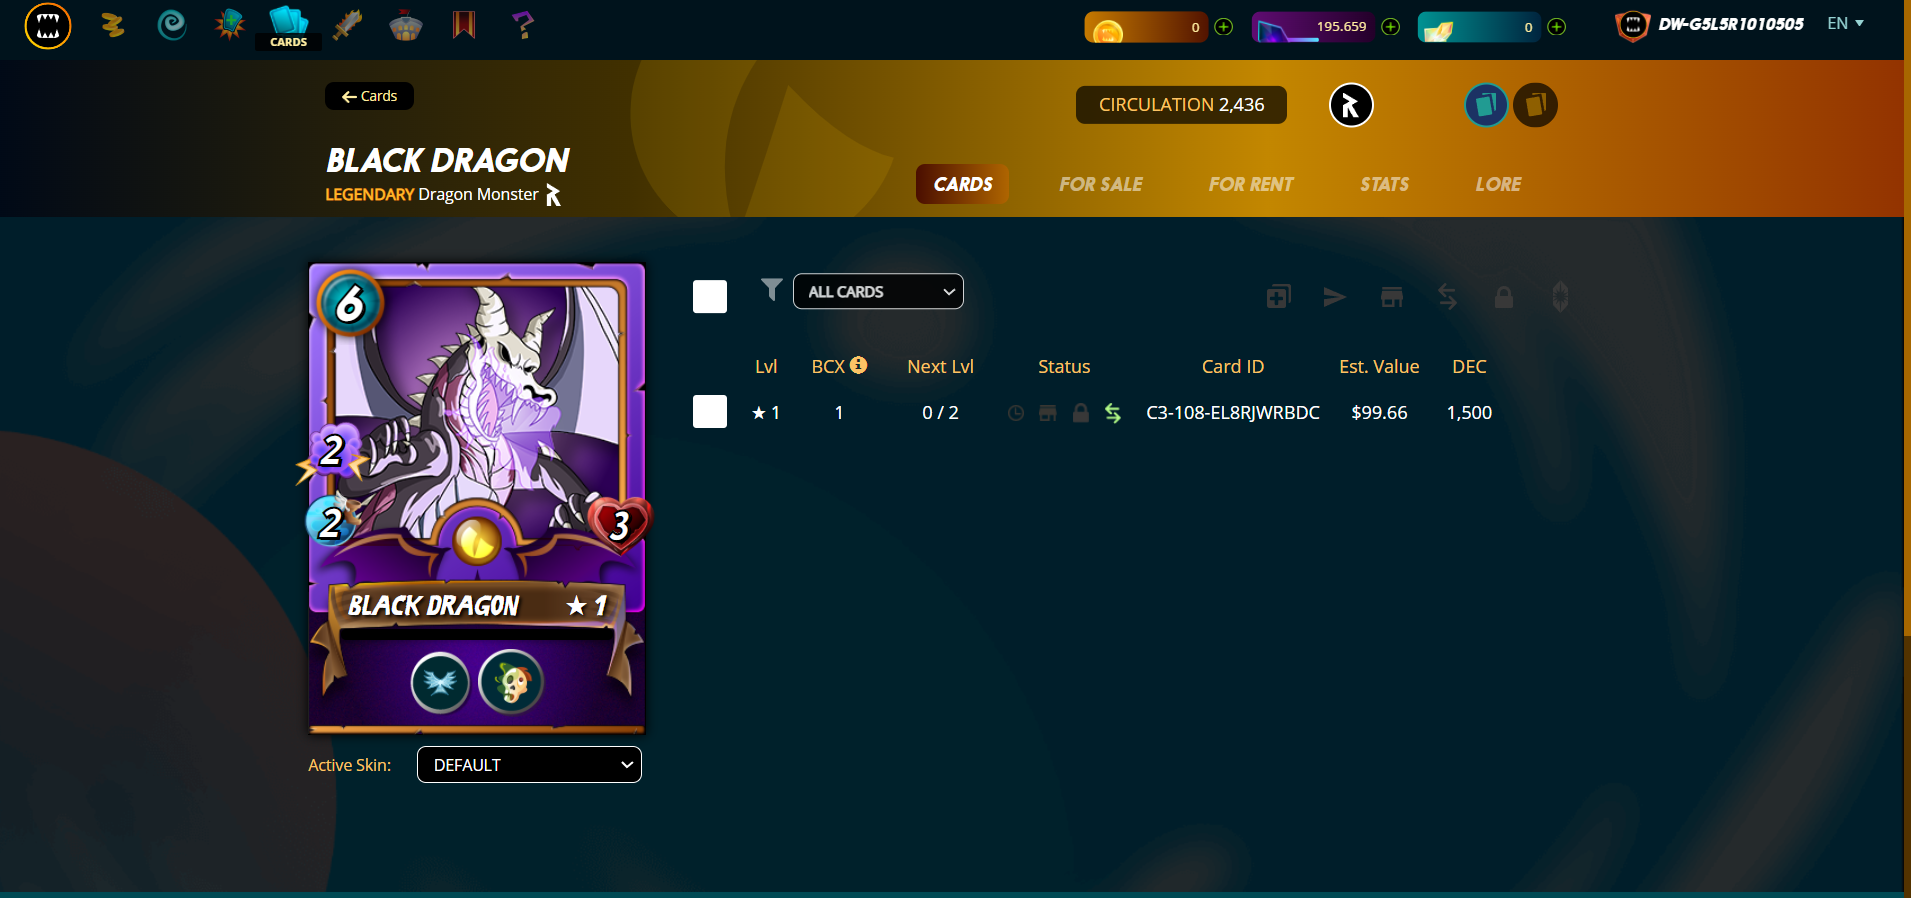Click the sell on market toolbar icon
The height and width of the screenshot is (898, 1911).
1391,296
